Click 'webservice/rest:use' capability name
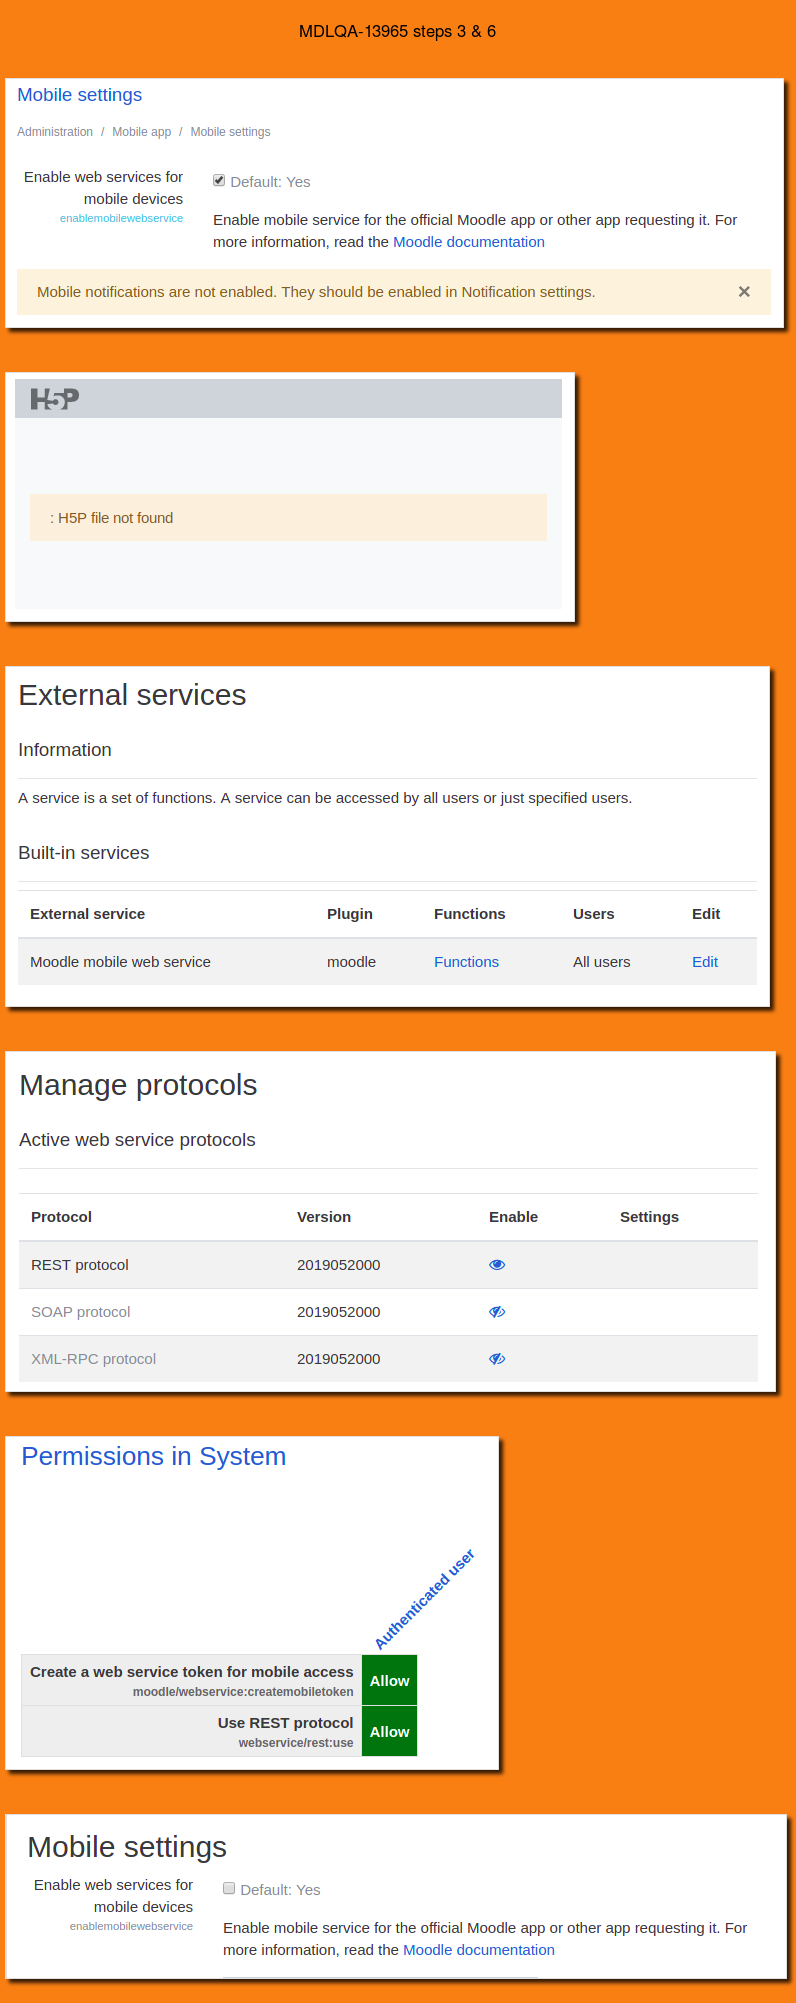 [296, 1743]
